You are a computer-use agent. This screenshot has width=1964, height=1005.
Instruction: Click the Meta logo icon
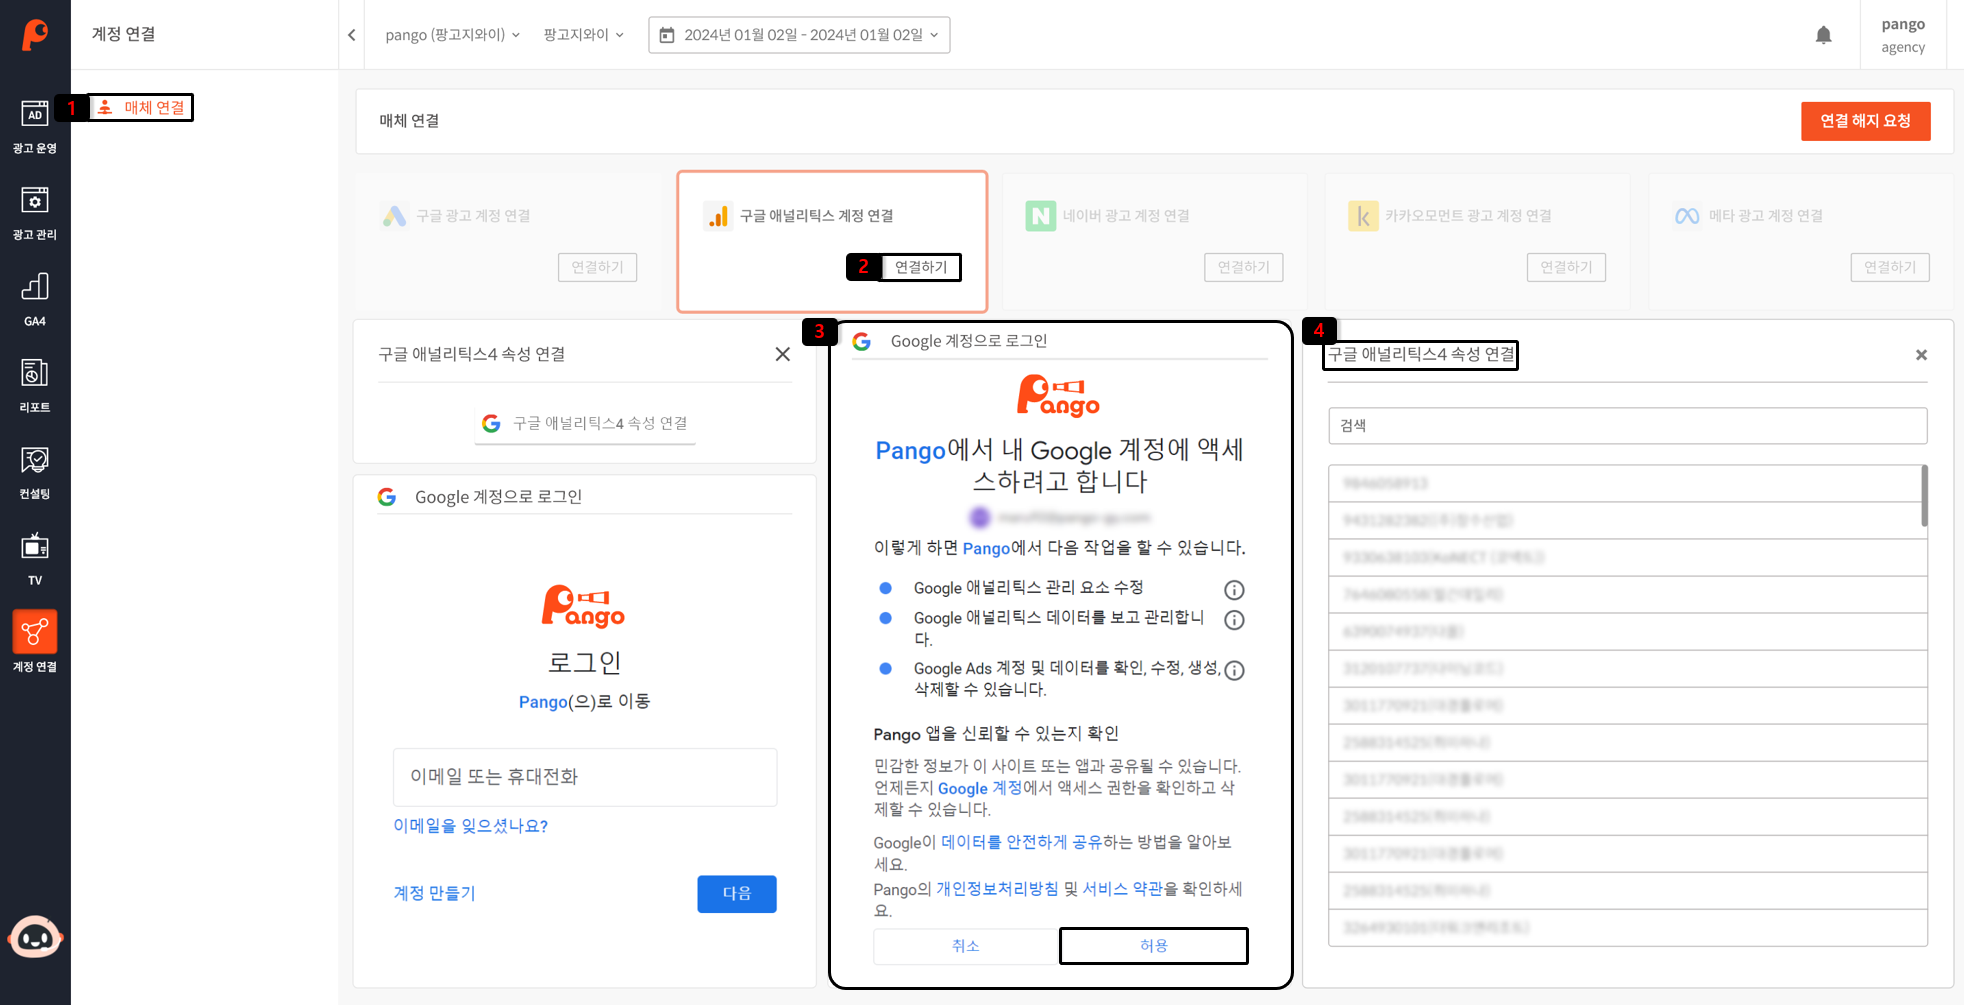[x=1687, y=216]
